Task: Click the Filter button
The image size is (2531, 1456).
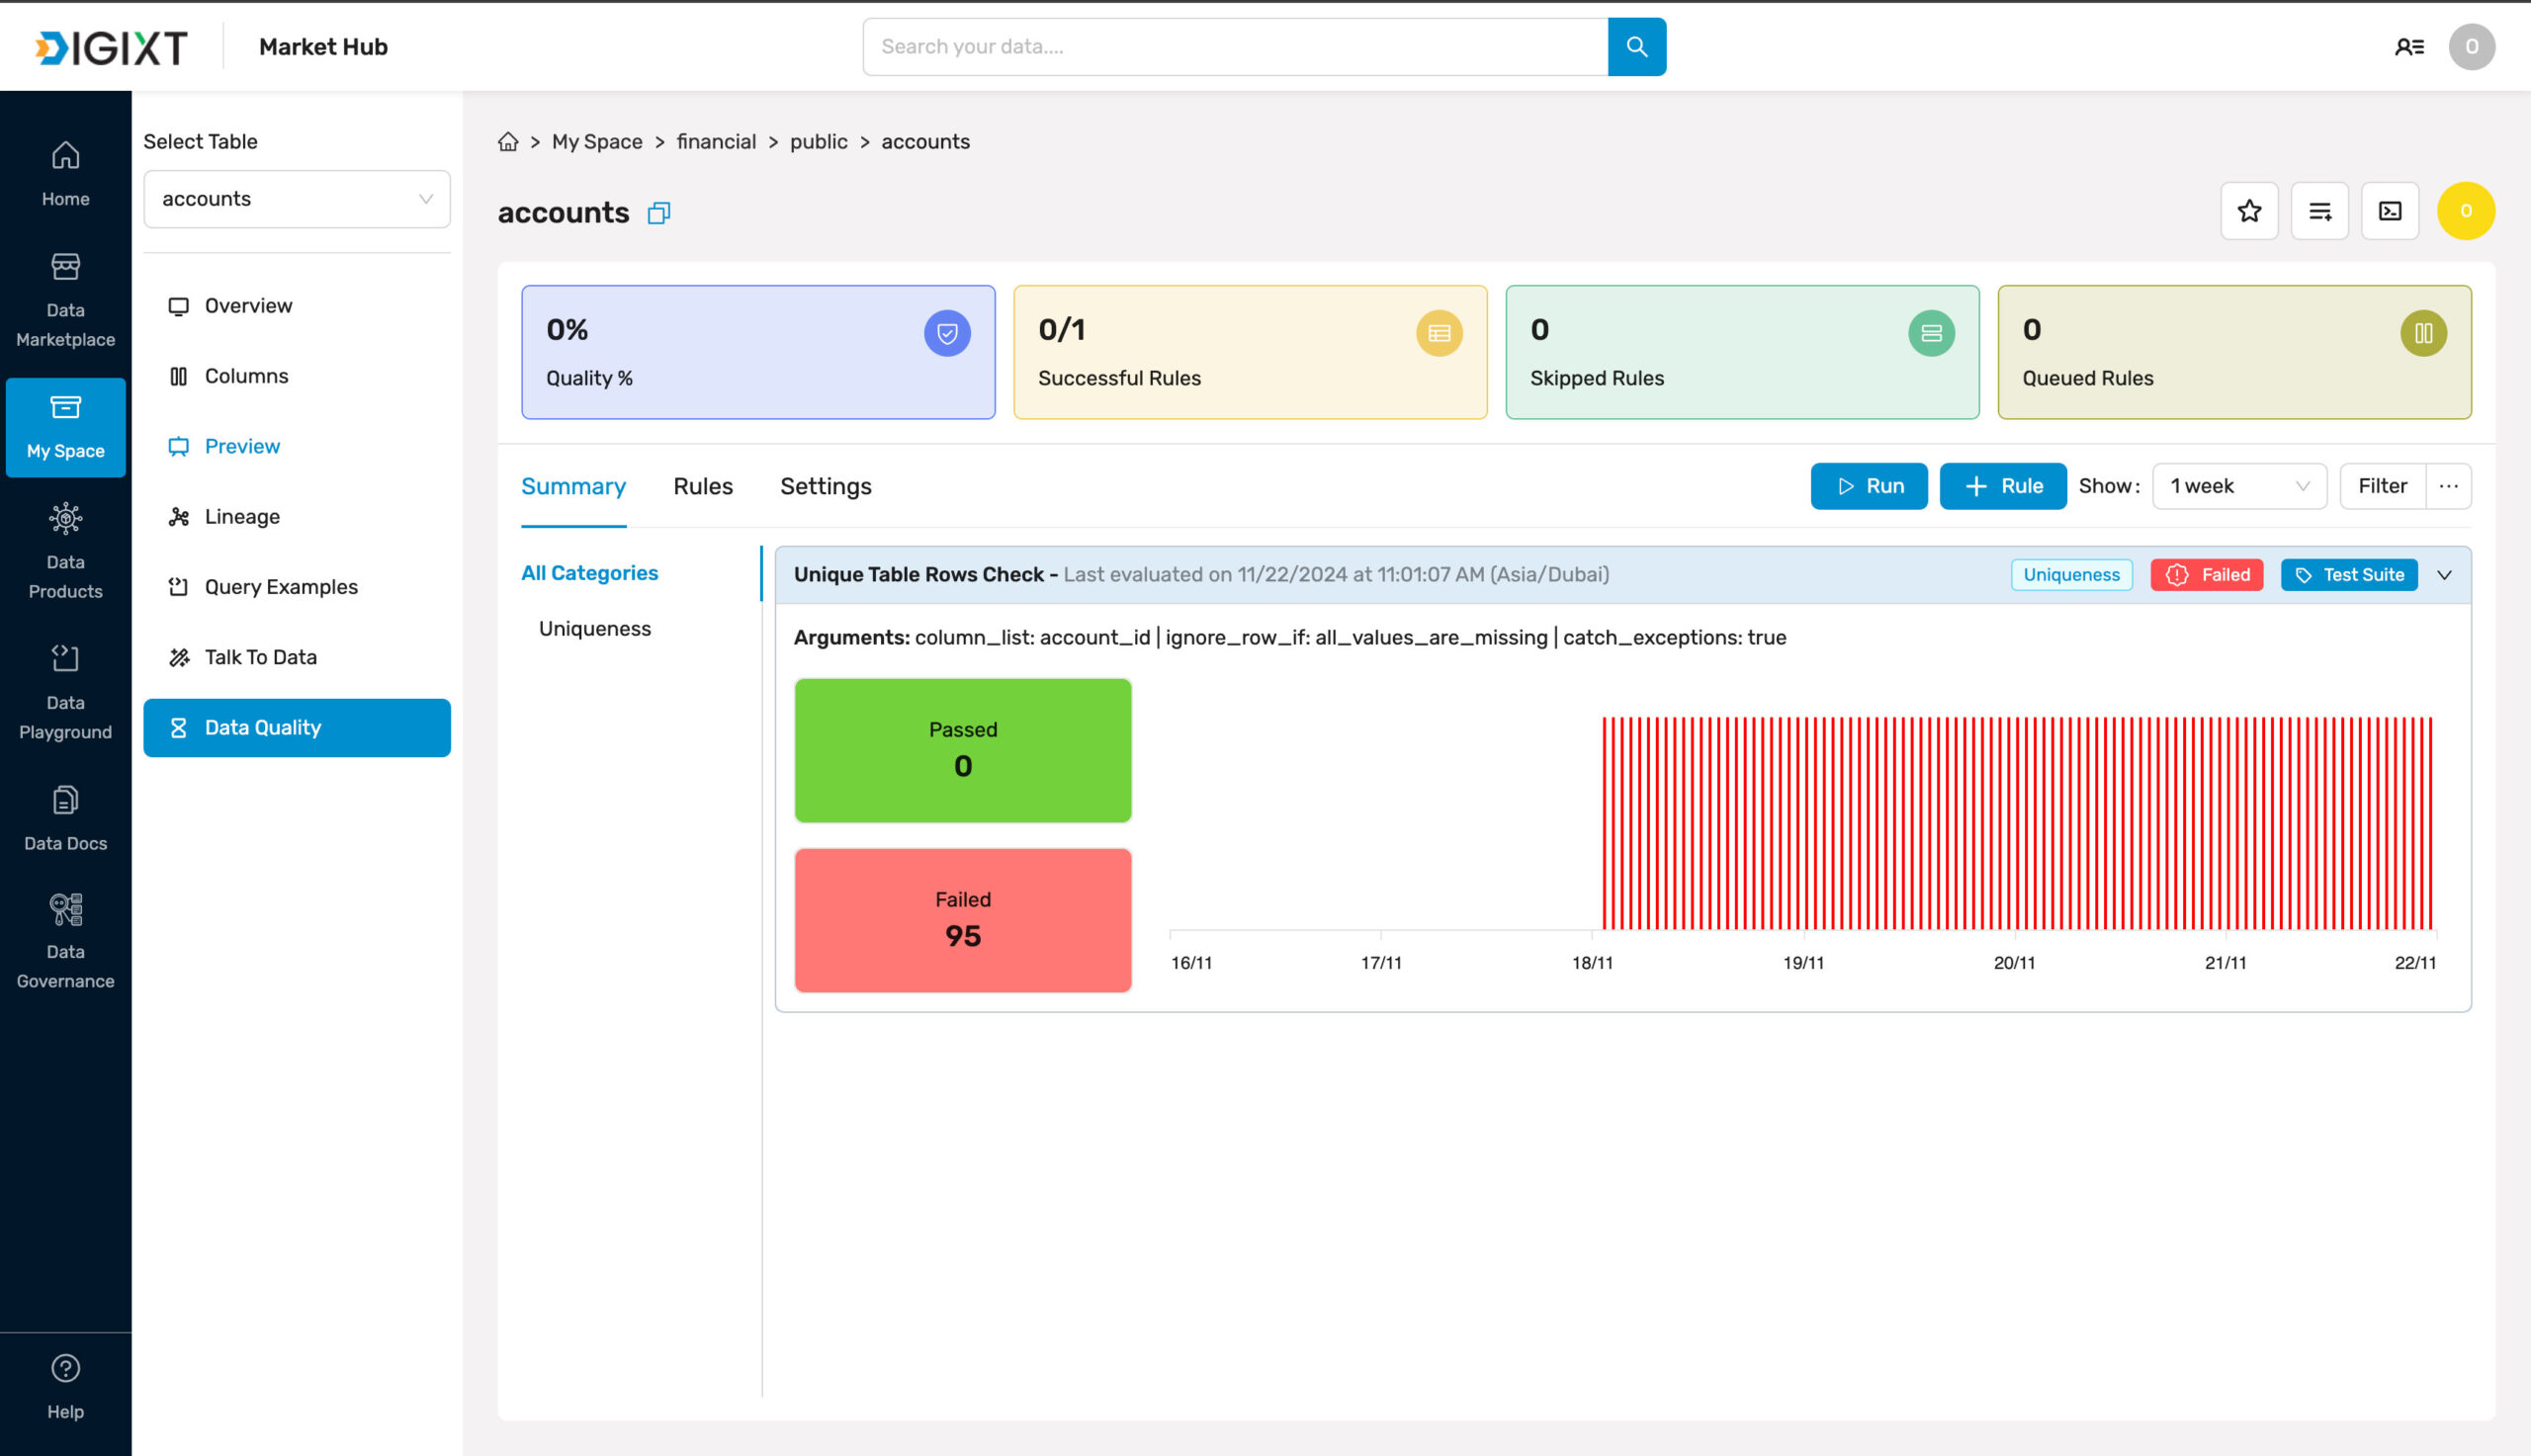Action: 2382,486
